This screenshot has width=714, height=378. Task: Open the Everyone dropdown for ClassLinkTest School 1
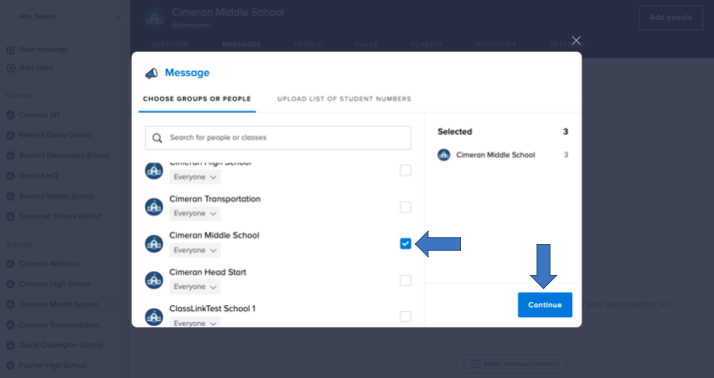tap(195, 322)
